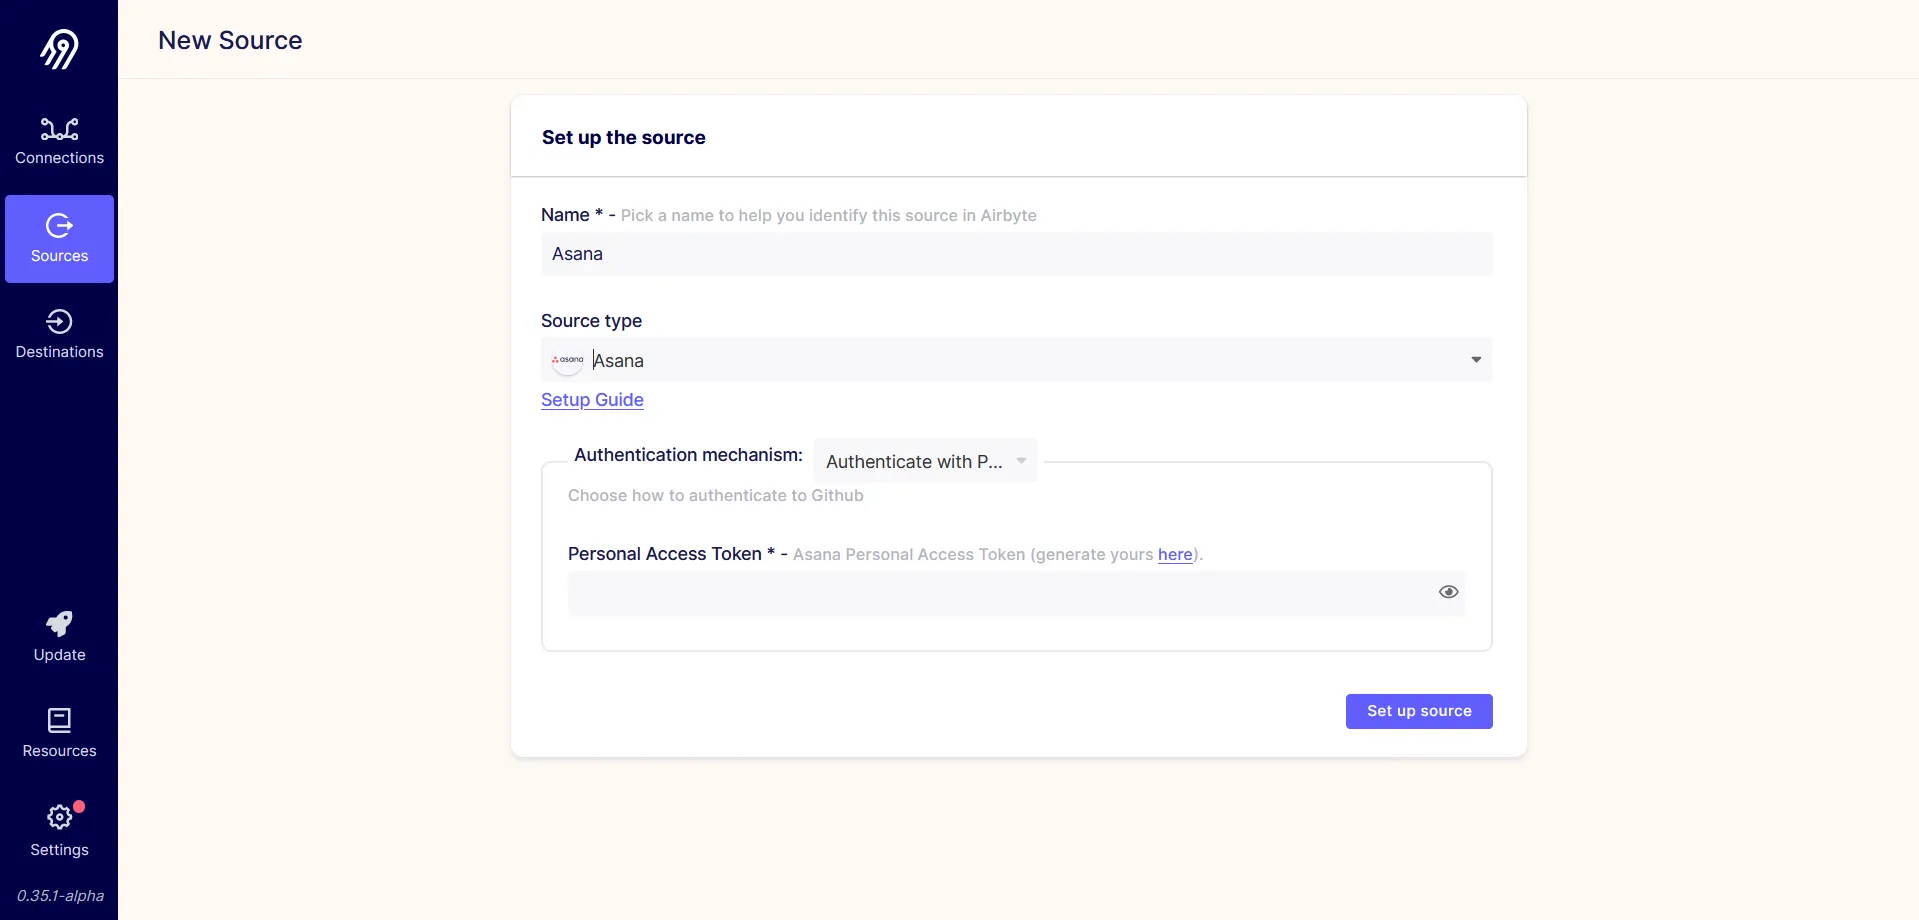1919x920 pixels.
Task: Expand the Source type dropdown arrow
Action: 1476,360
